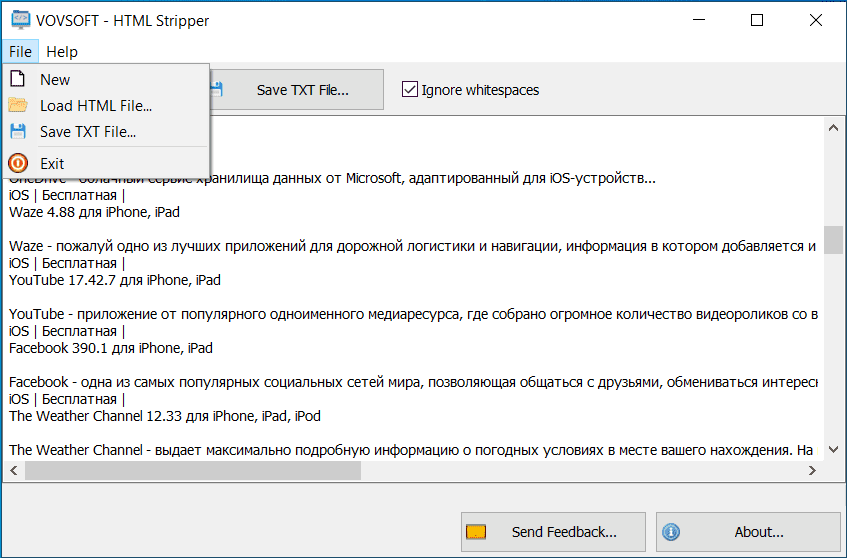Click the line starting 'YouTube - приложение от'
Screen dimensions: 847x558
(x=413, y=314)
